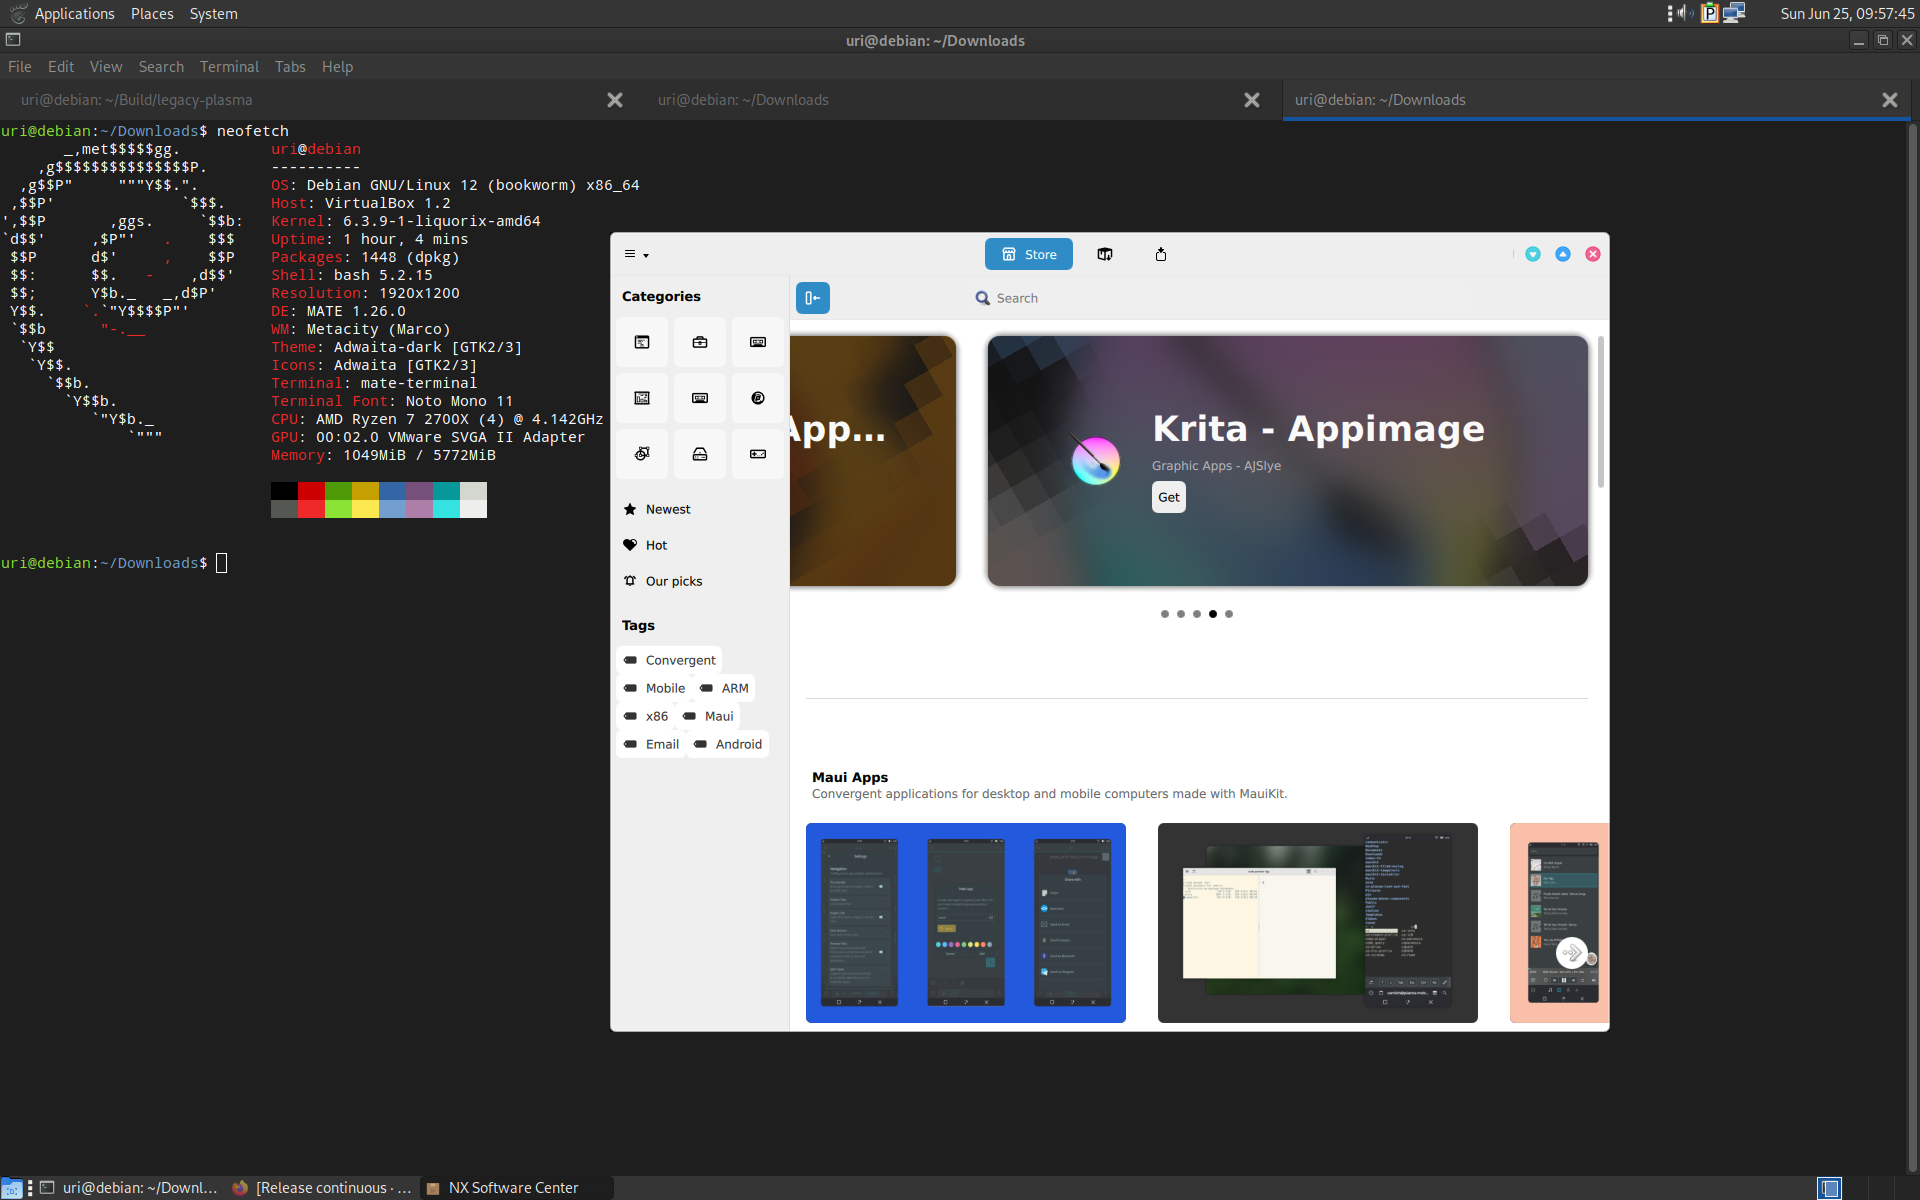Click the search magnifier icon
1920x1200 pixels.
point(984,298)
